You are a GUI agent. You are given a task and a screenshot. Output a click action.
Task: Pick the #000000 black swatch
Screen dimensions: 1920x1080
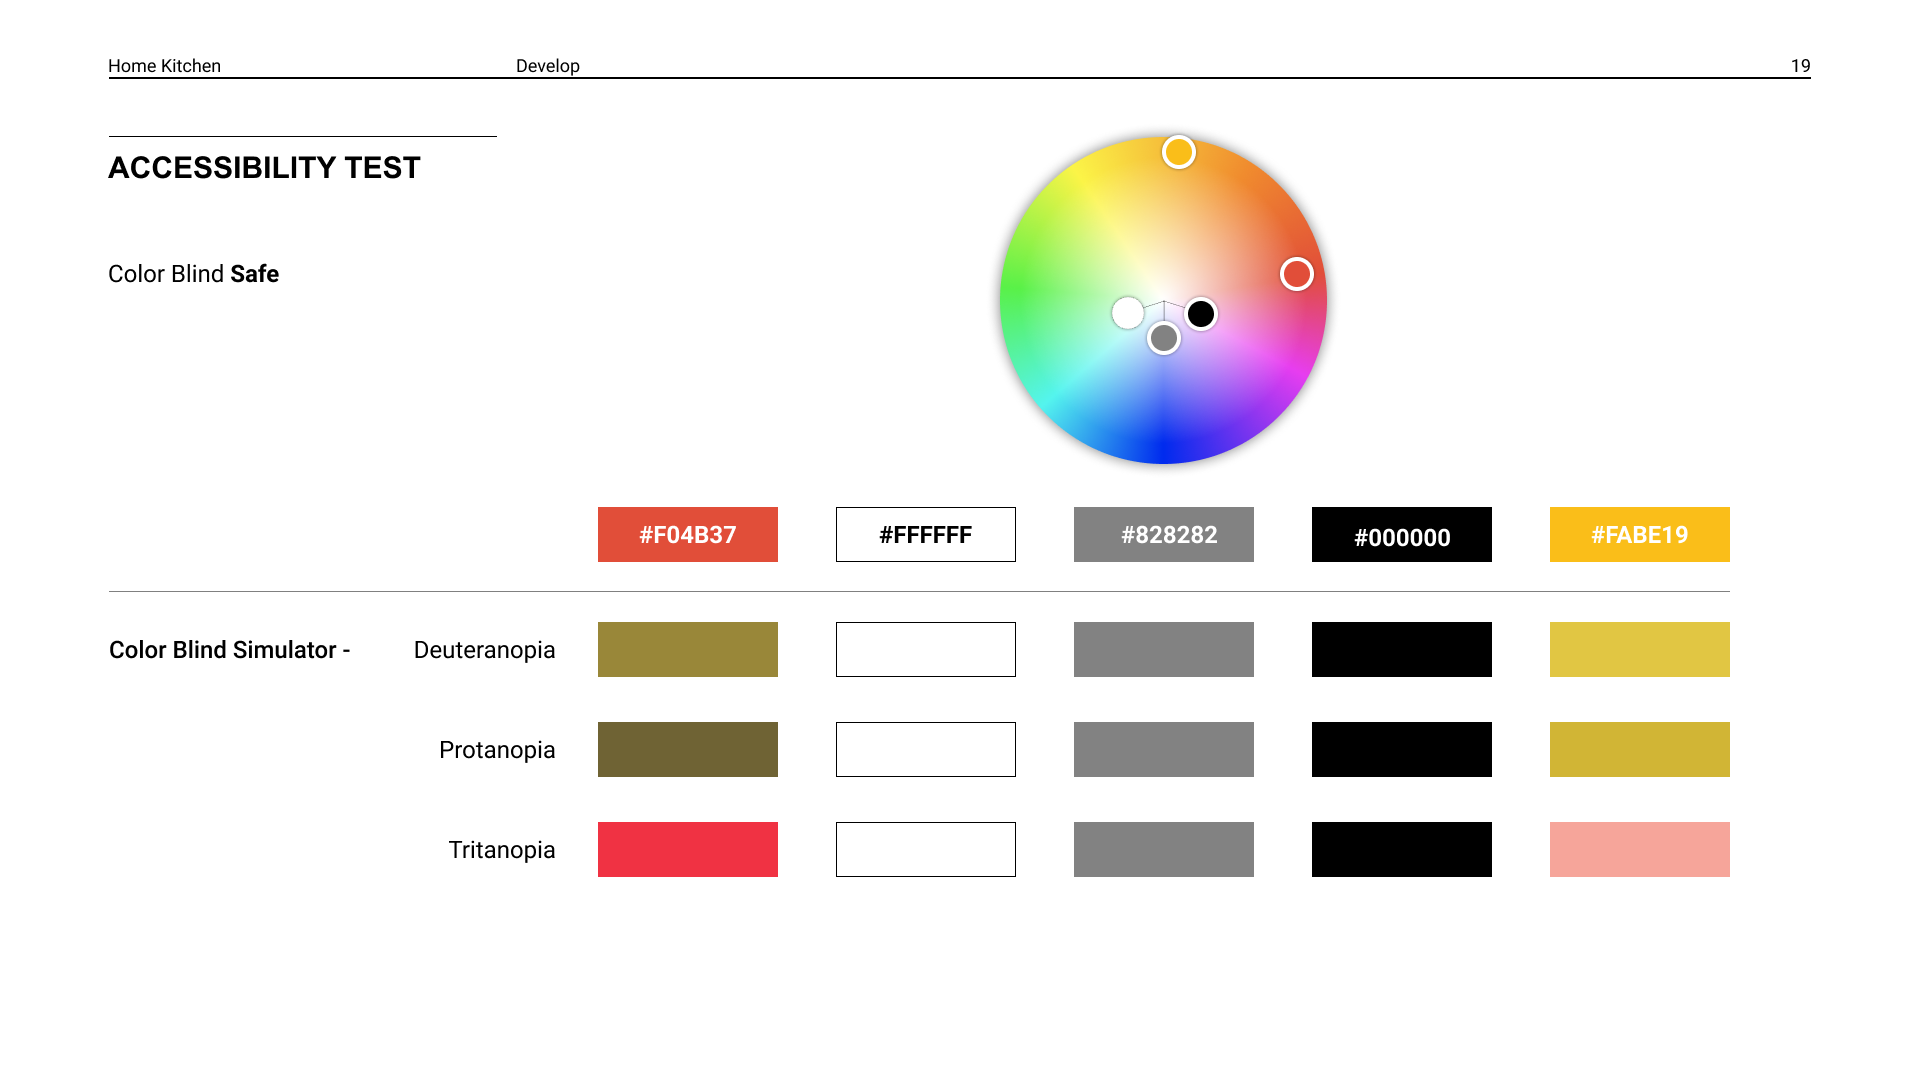(1401, 534)
